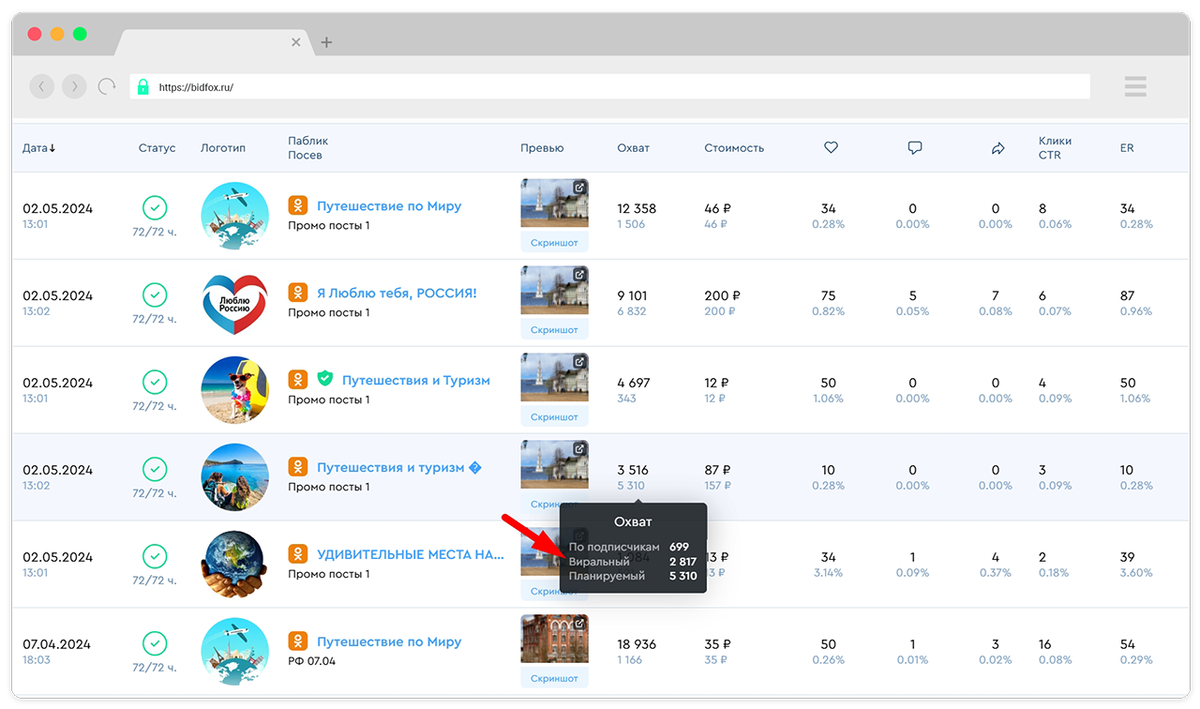Viewport: 1200px width, 709px height.
Task: Click status checkmark in УДИВИТЕЛЬНЫЕ МЕСТА row
Action: (154, 556)
